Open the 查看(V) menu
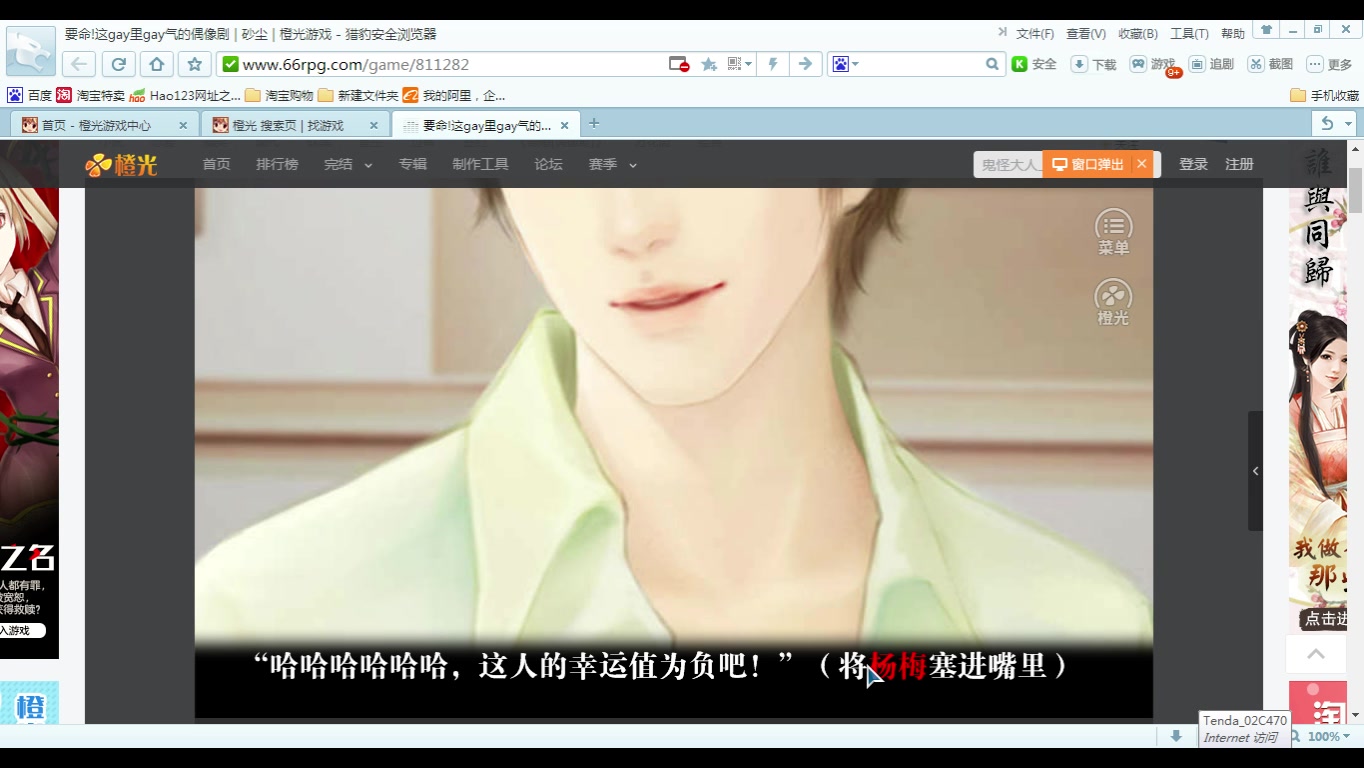Screen dimensions: 1364x768 (1086, 34)
